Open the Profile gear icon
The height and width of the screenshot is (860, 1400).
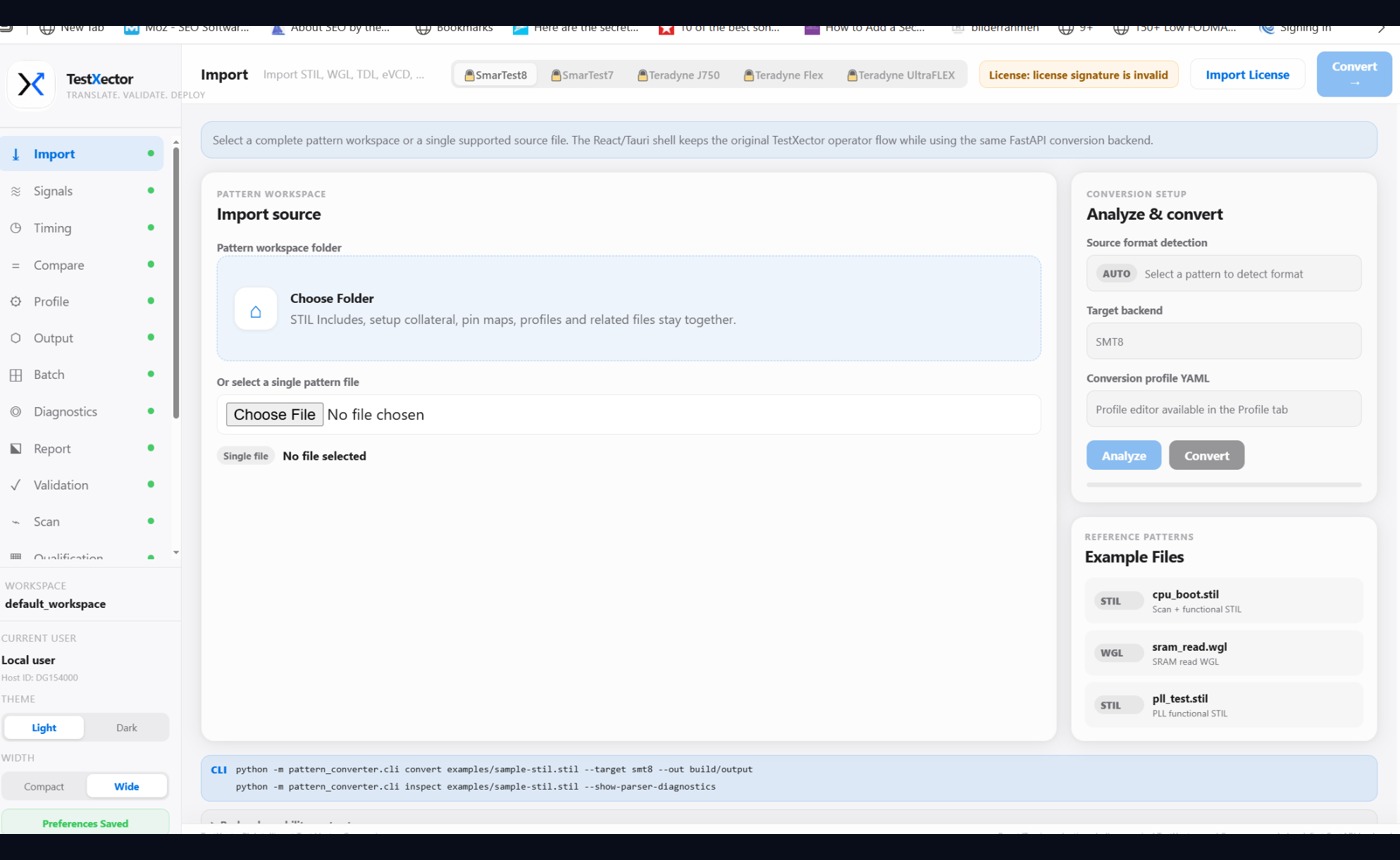pos(15,301)
